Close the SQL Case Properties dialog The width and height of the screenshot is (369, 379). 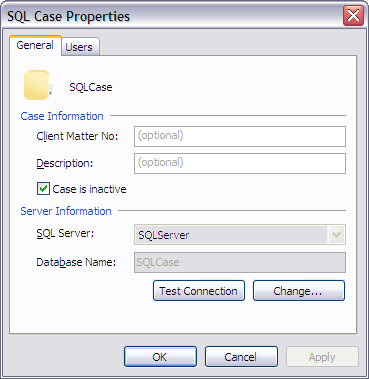tap(353, 16)
